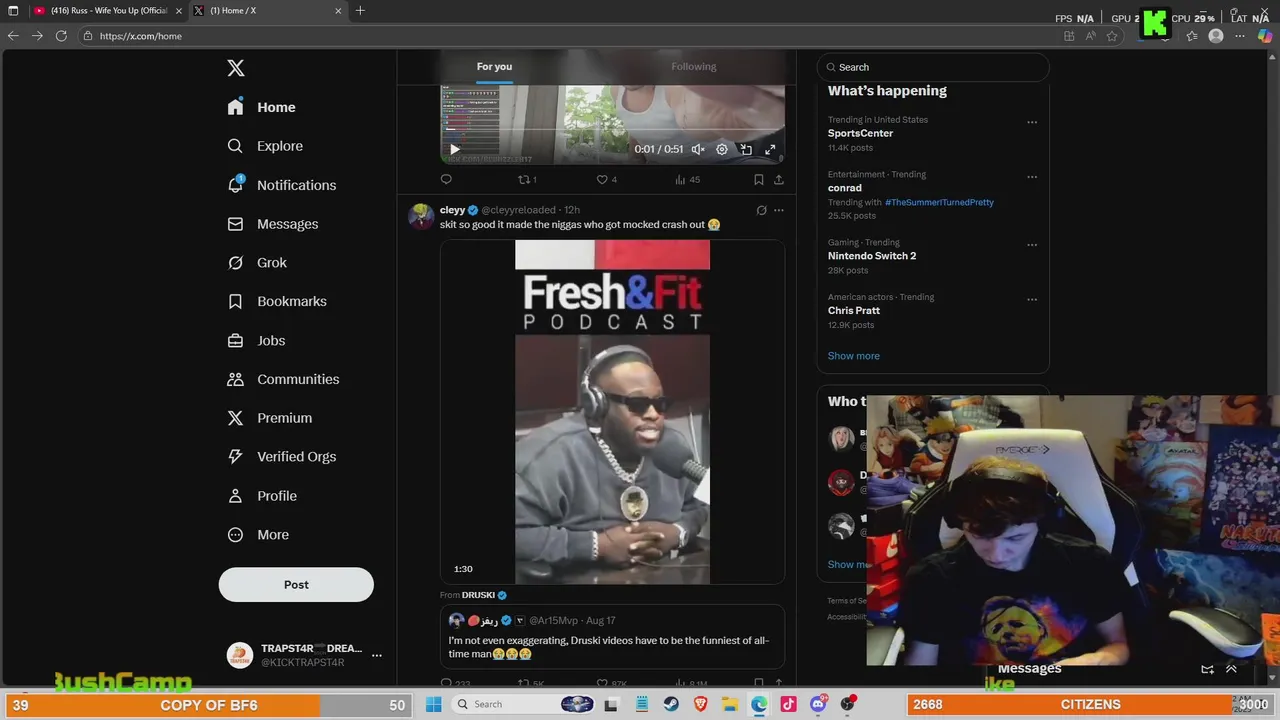
Task: Play the Fresh&Fit Podcast video thumbnail
Action: coord(612,412)
